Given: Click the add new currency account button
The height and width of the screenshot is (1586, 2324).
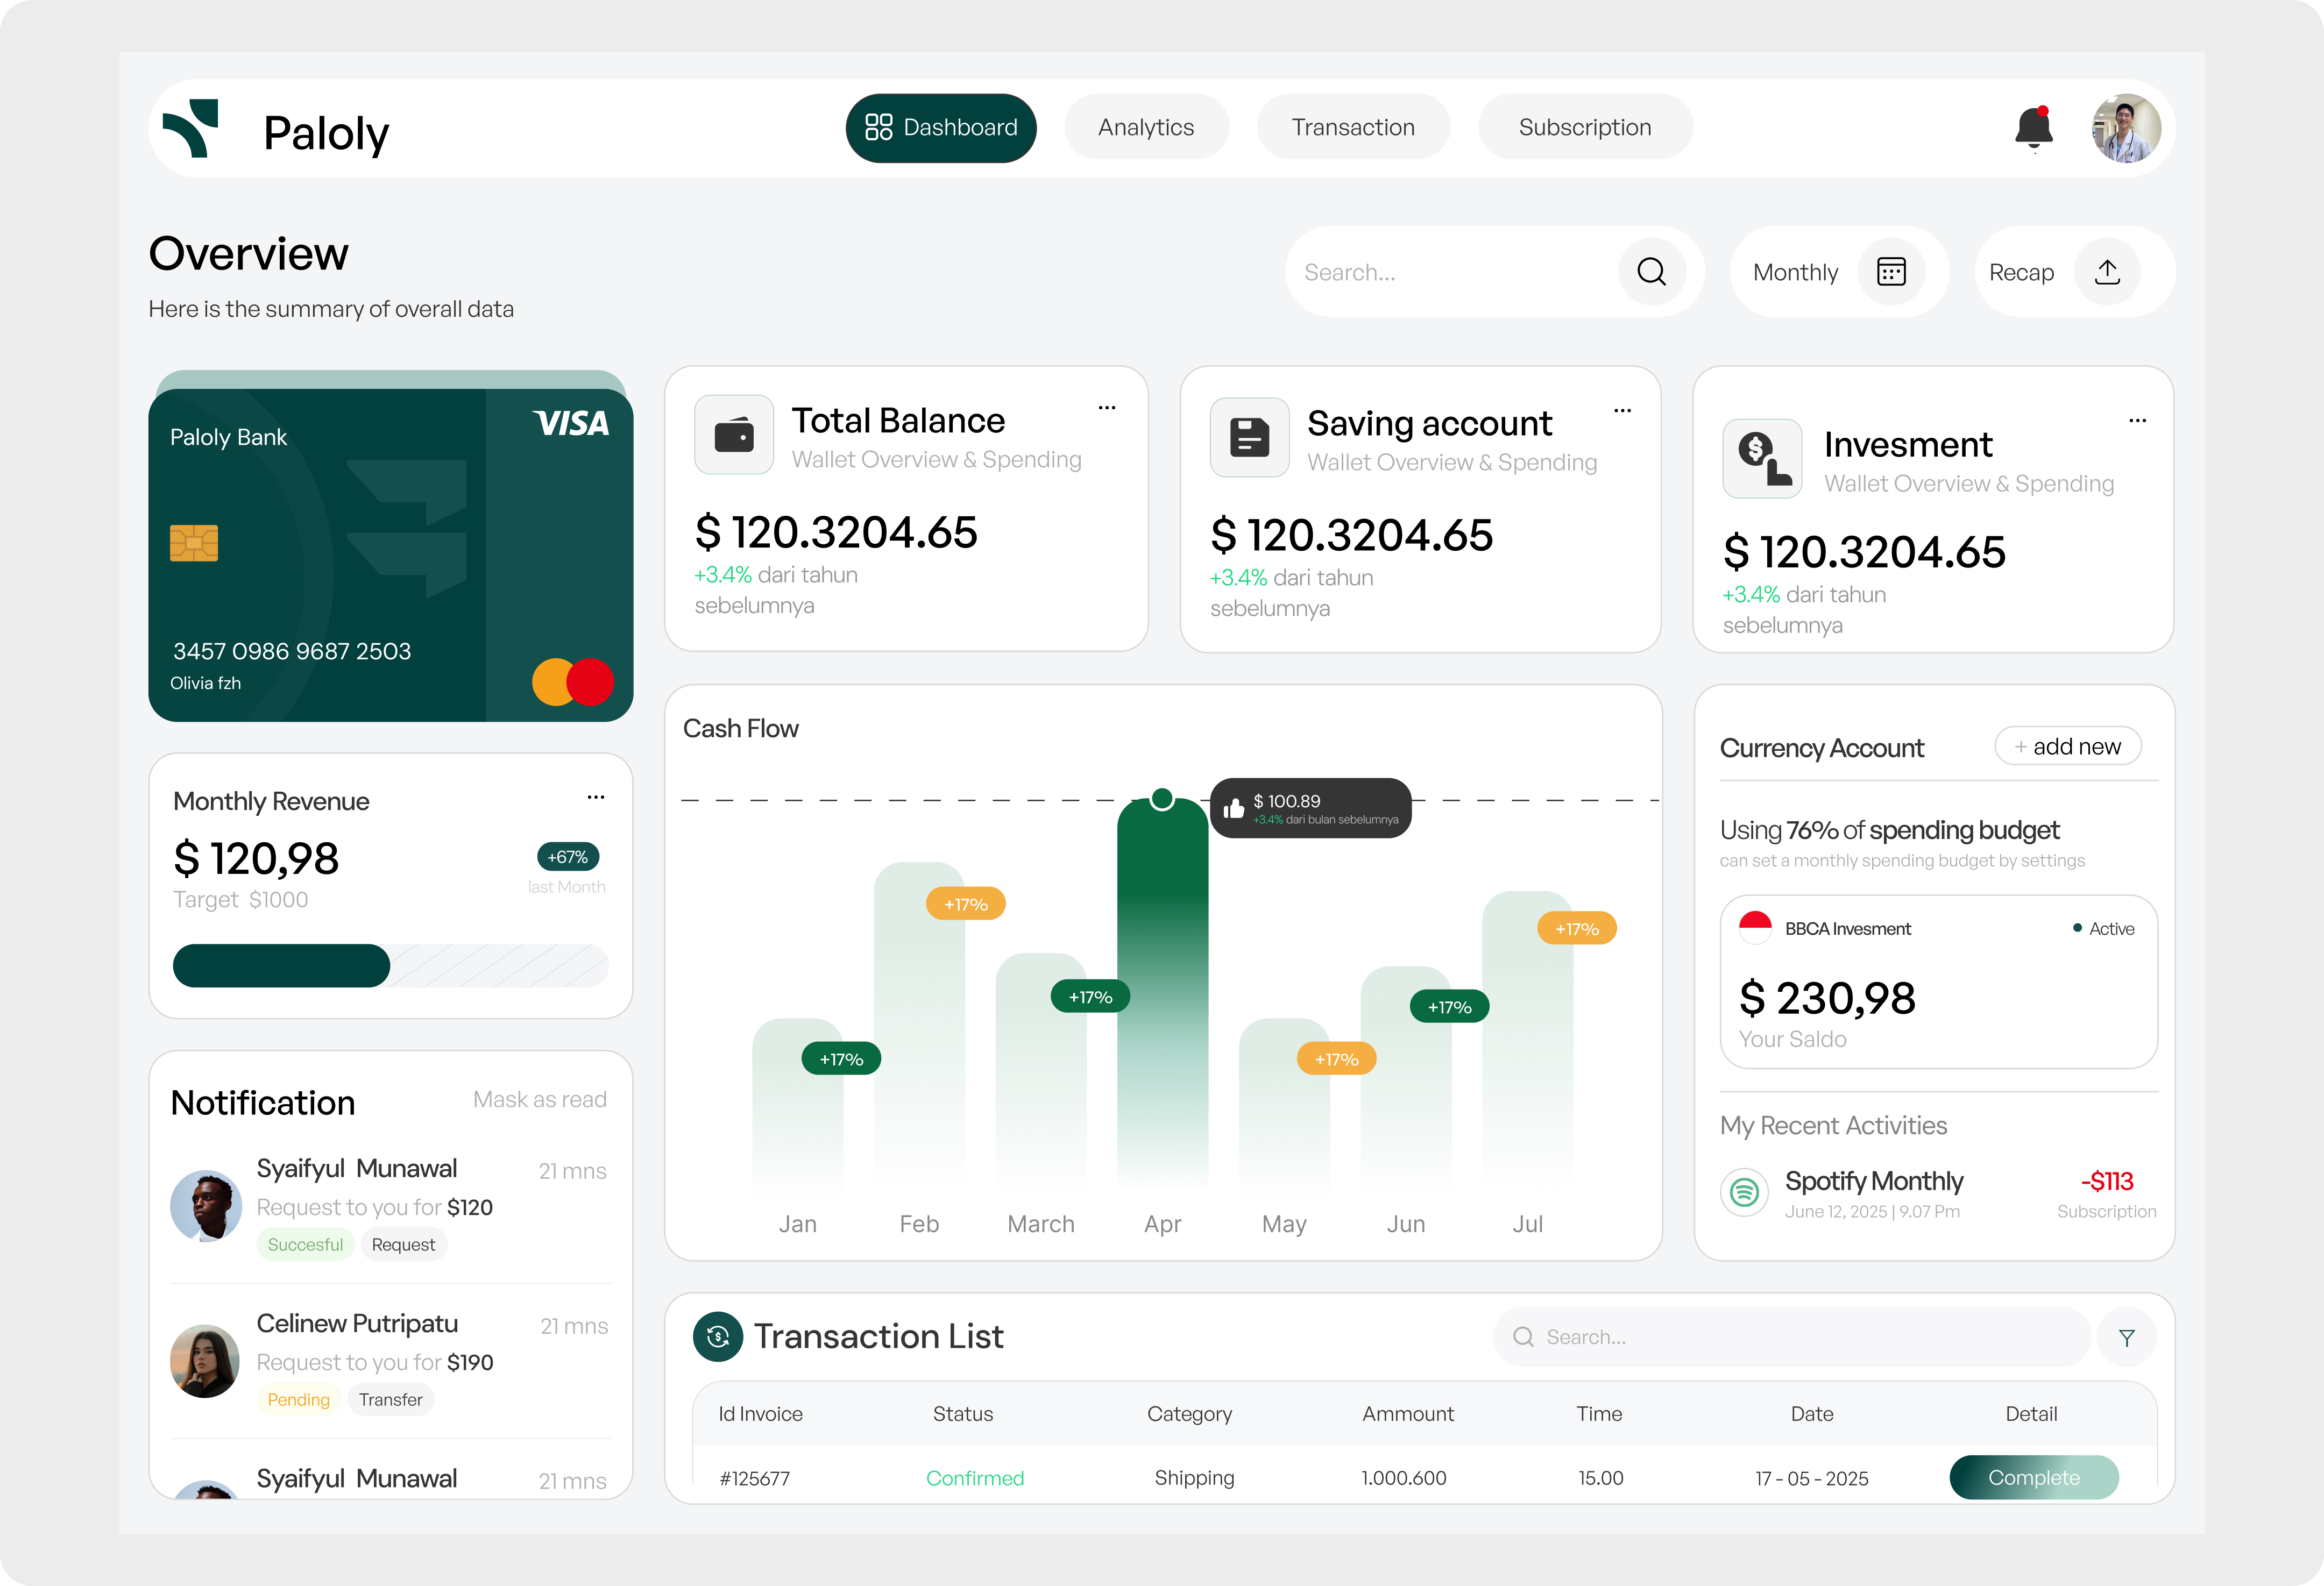Looking at the screenshot, I should tap(2067, 745).
